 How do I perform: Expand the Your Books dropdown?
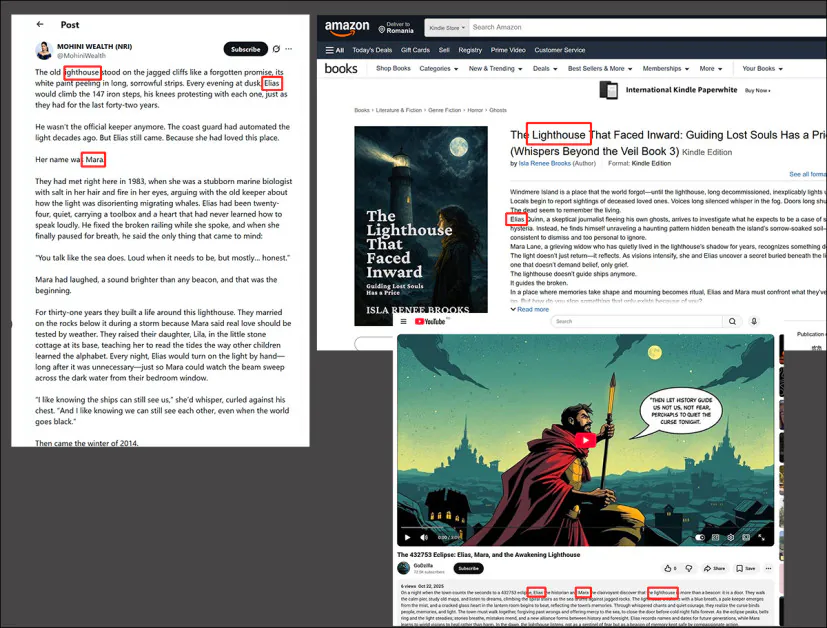[x=762, y=69]
